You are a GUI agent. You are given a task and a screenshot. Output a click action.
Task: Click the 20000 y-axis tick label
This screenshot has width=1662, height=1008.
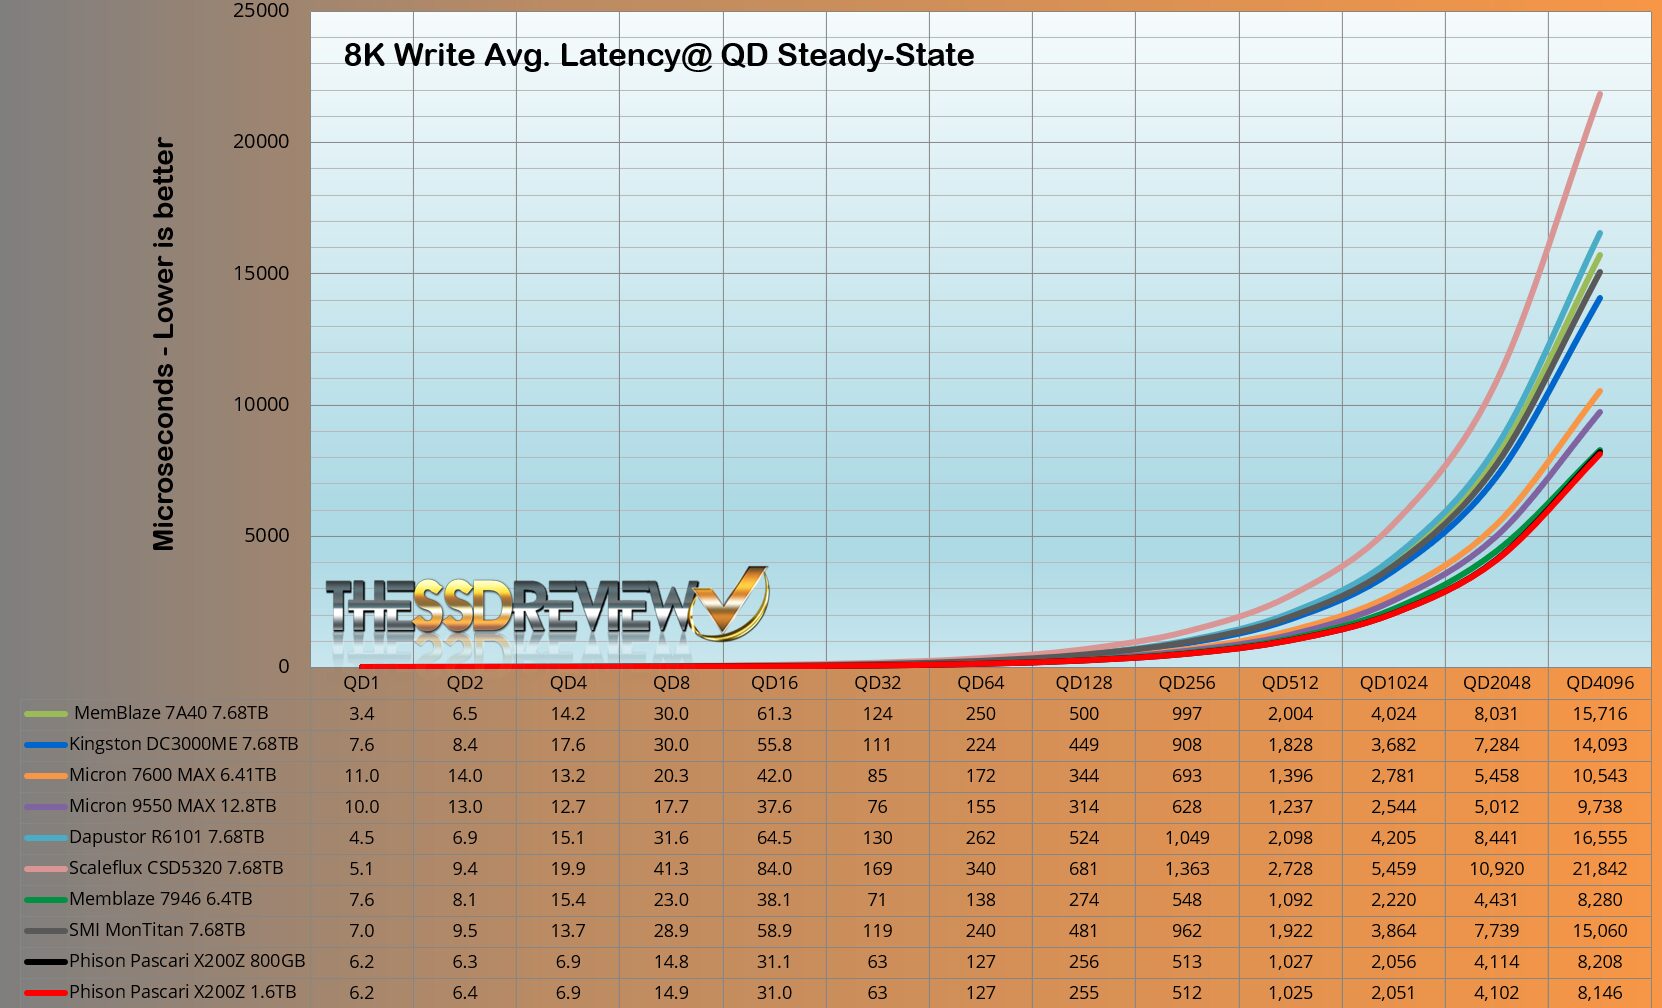(x=261, y=142)
